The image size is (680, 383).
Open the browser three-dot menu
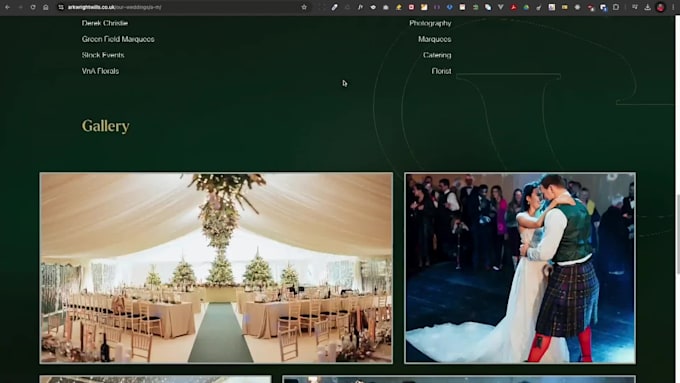click(673, 7)
